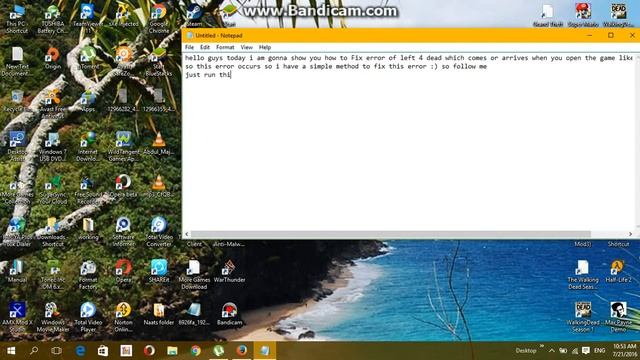Viewport: 640px width, 360px height.
Task: Open the View menu in Notepad
Action: 247,47
